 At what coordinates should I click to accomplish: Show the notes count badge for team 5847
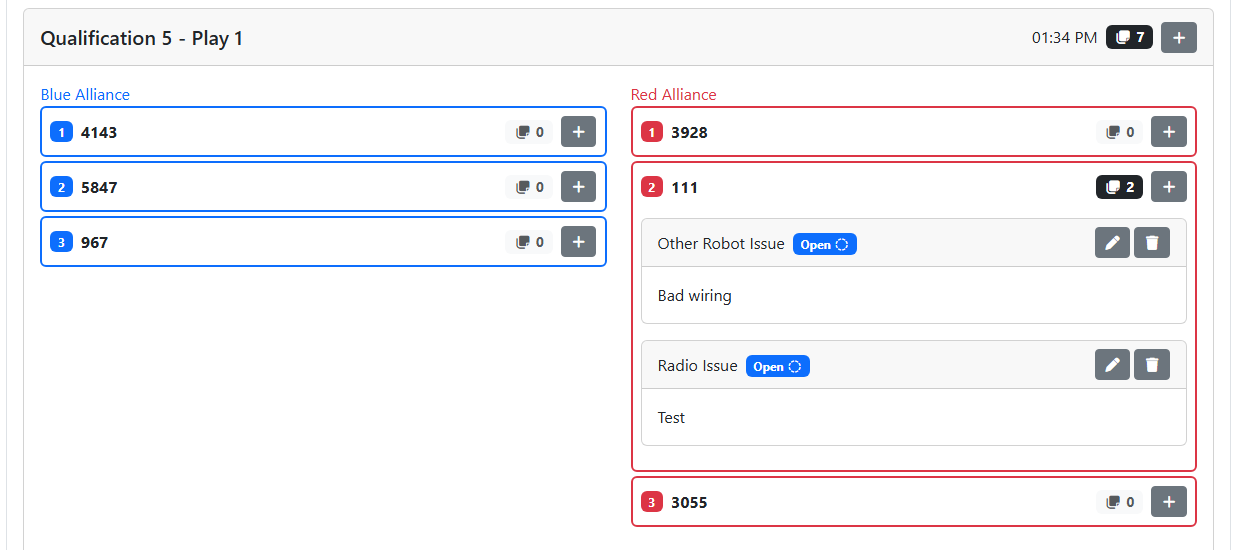[x=529, y=187]
